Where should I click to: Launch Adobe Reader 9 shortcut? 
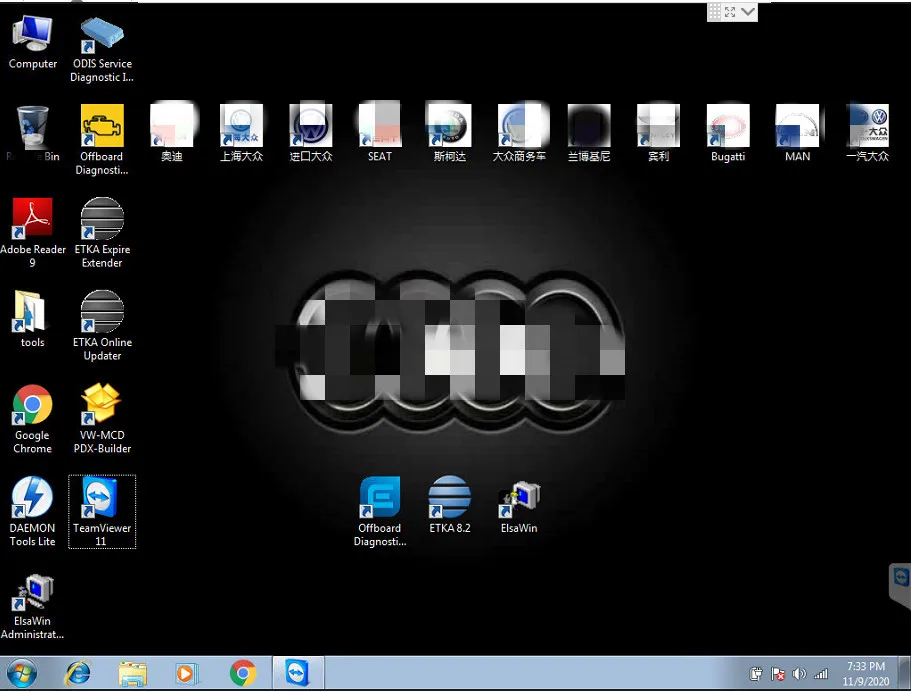pyautogui.click(x=33, y=232)
